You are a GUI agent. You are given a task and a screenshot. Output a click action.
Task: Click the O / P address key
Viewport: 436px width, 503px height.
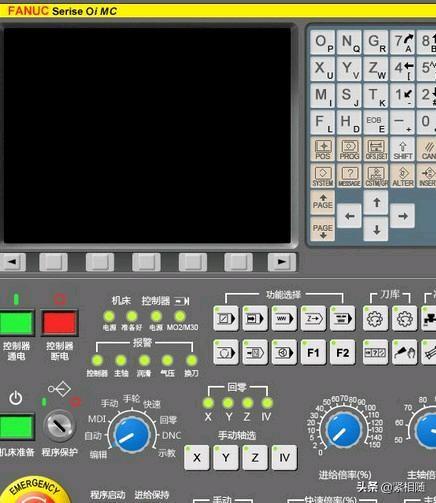point(323,42)
